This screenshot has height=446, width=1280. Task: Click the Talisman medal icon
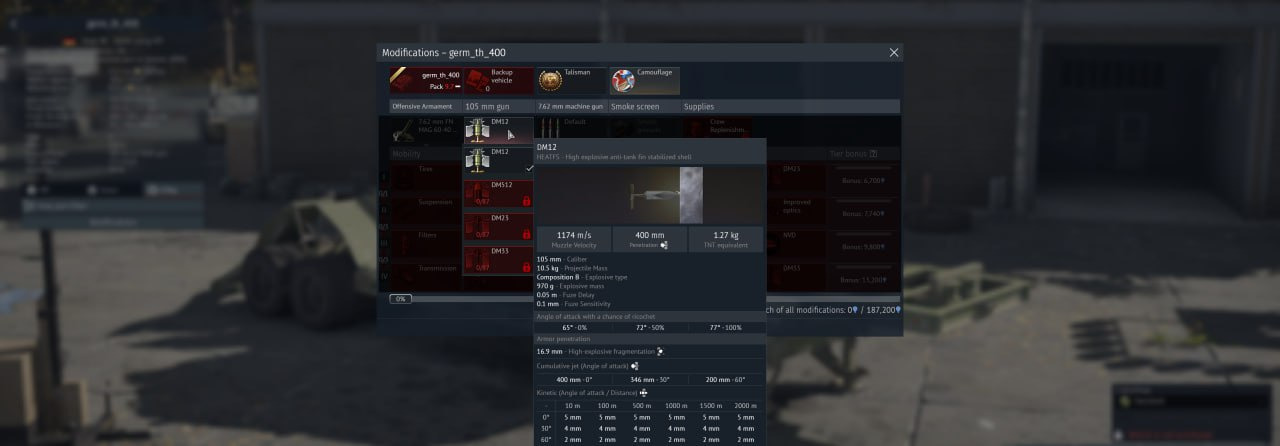[550, 81]
